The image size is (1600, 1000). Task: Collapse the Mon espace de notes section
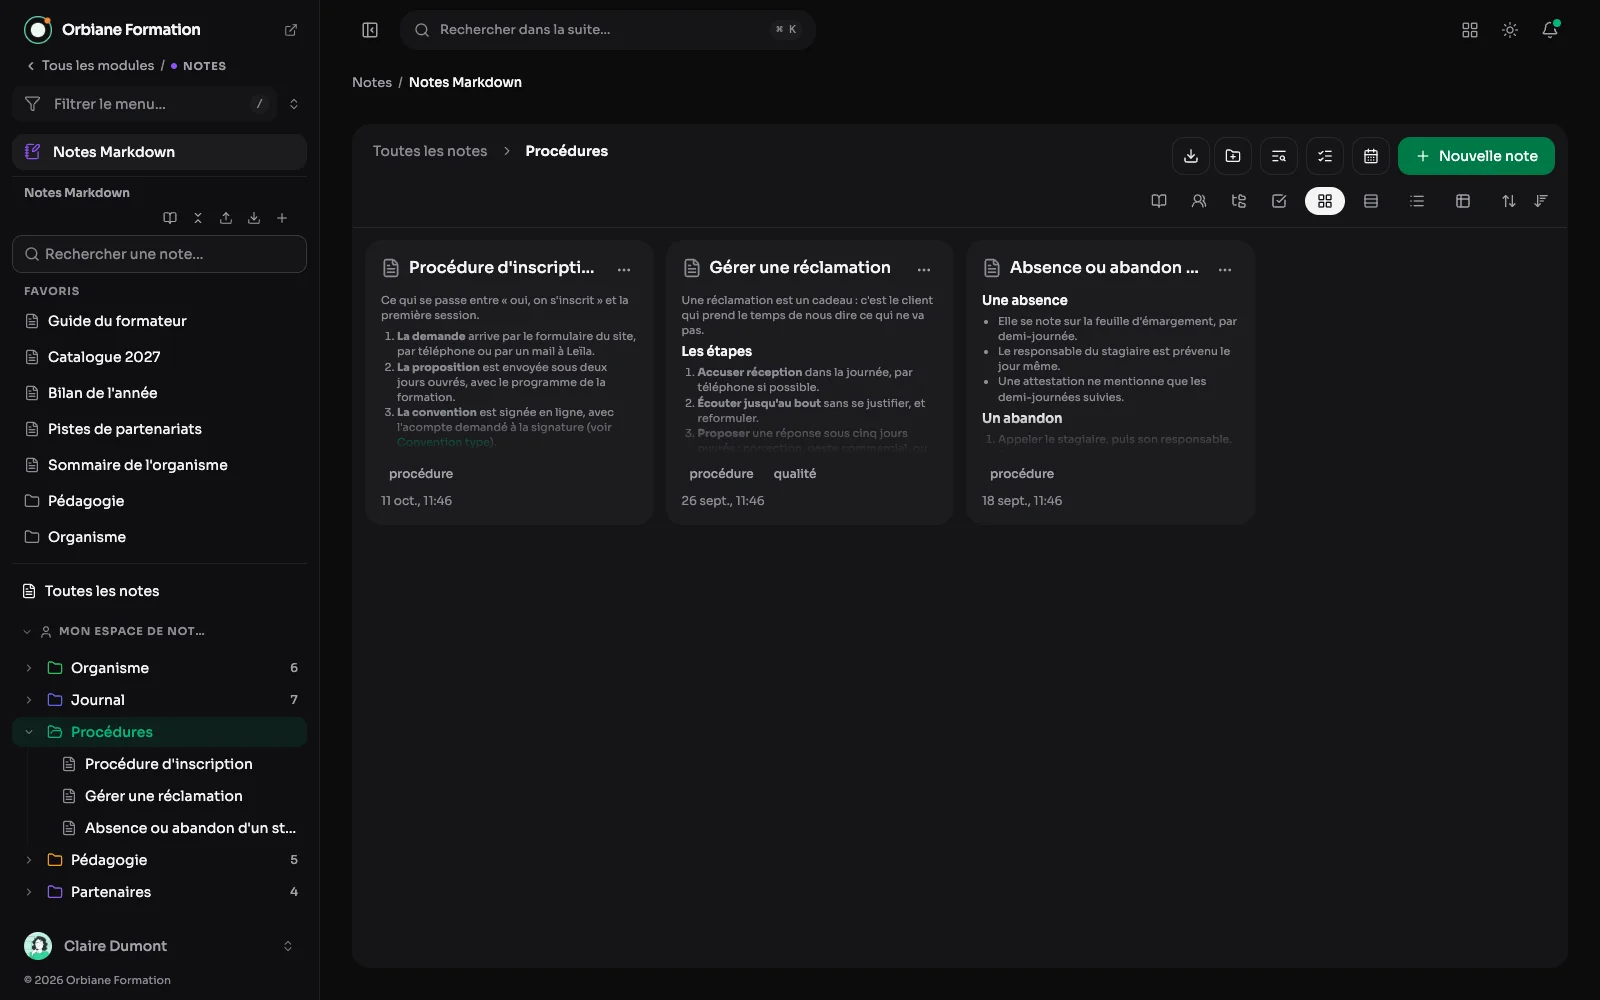[27, 632]
